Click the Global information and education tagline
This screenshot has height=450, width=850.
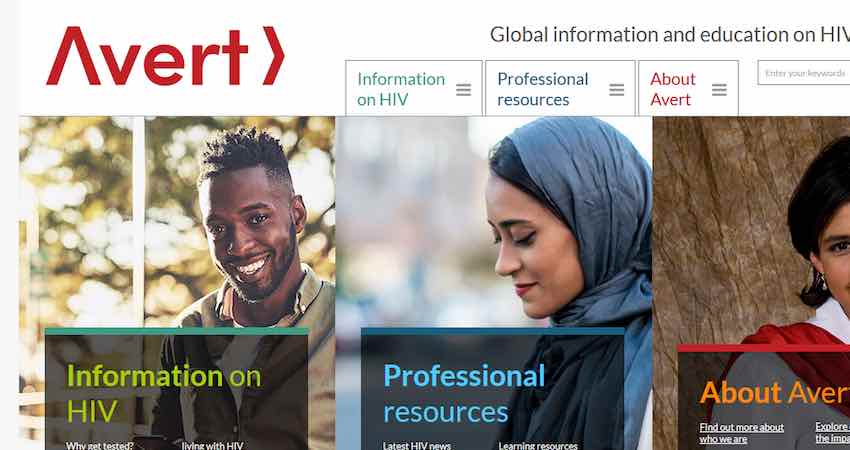coord(669,35)
